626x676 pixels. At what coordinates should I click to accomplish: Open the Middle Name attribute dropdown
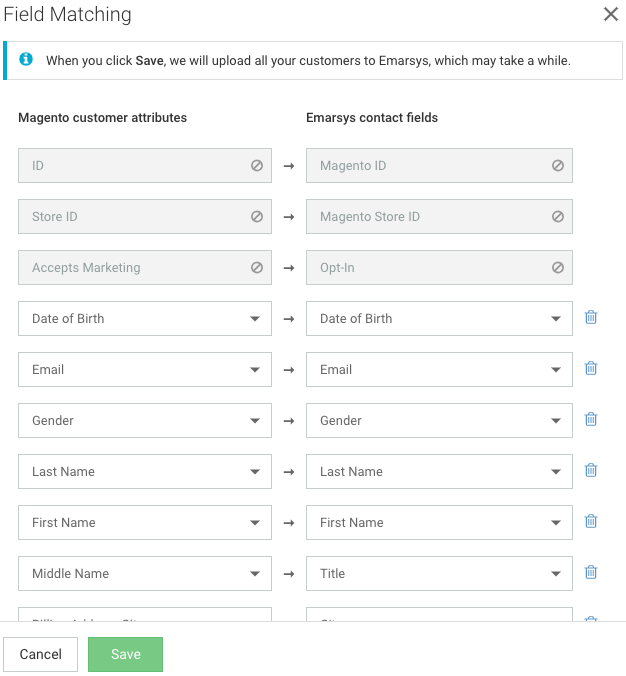tap(145, 573)
